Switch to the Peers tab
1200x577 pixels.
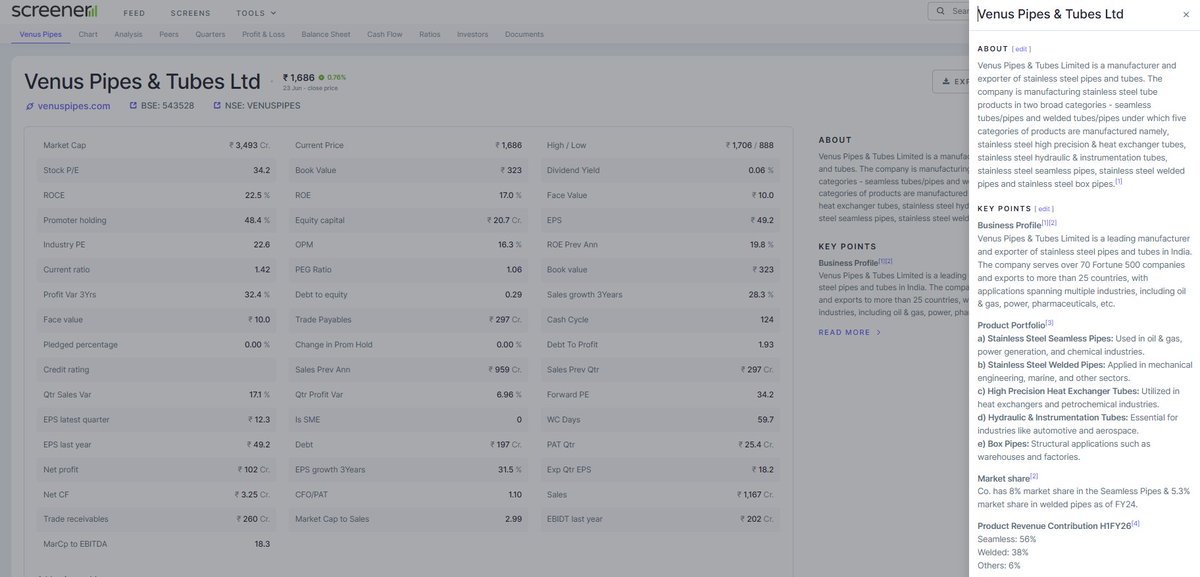(168, 34)
